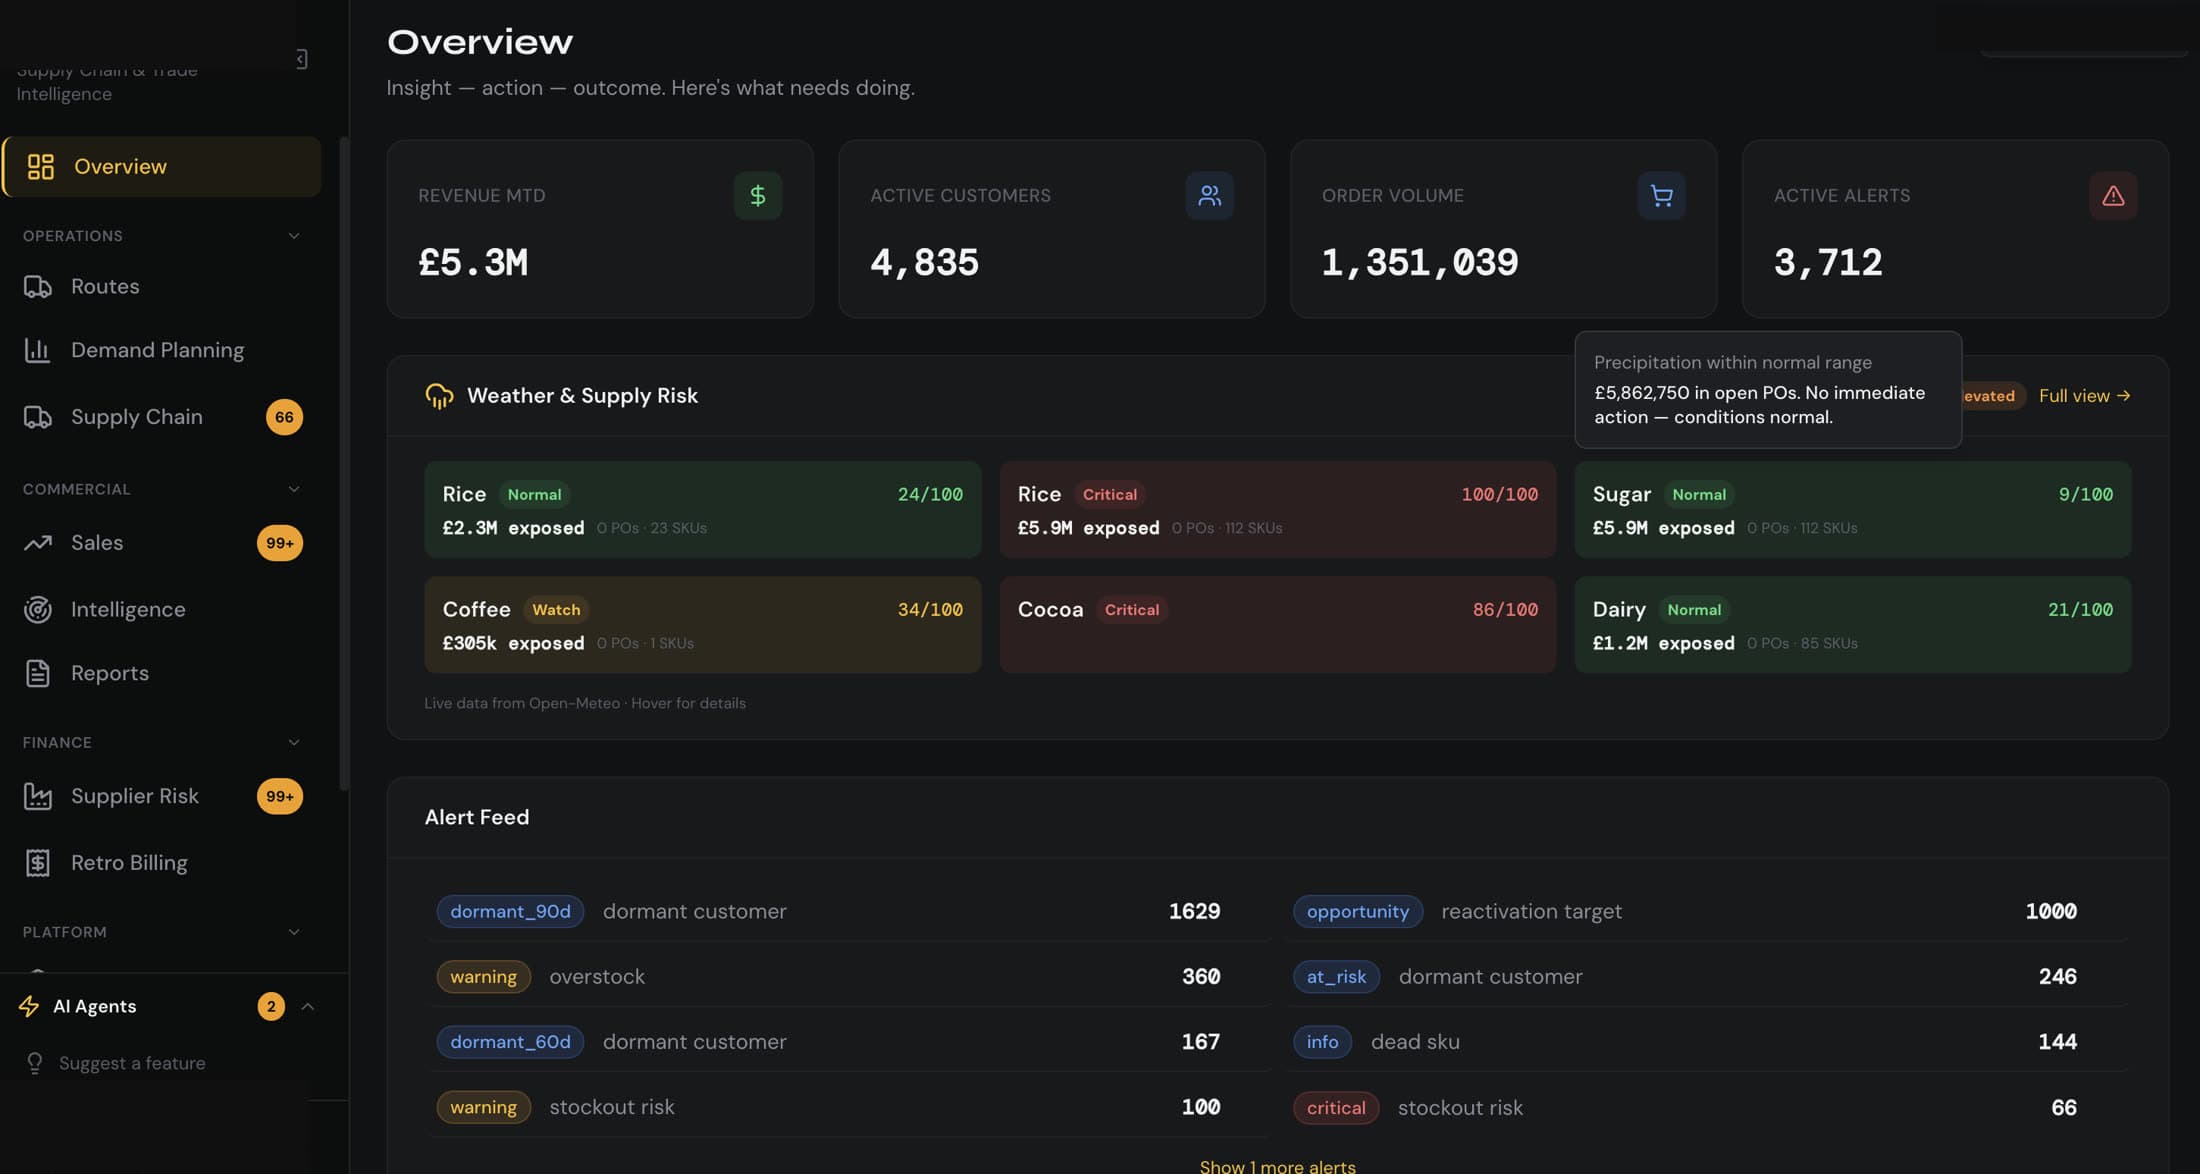This screenshot has width=2200, height=1174.
Task: Open the Sales page
Action: tap(162, 543)
